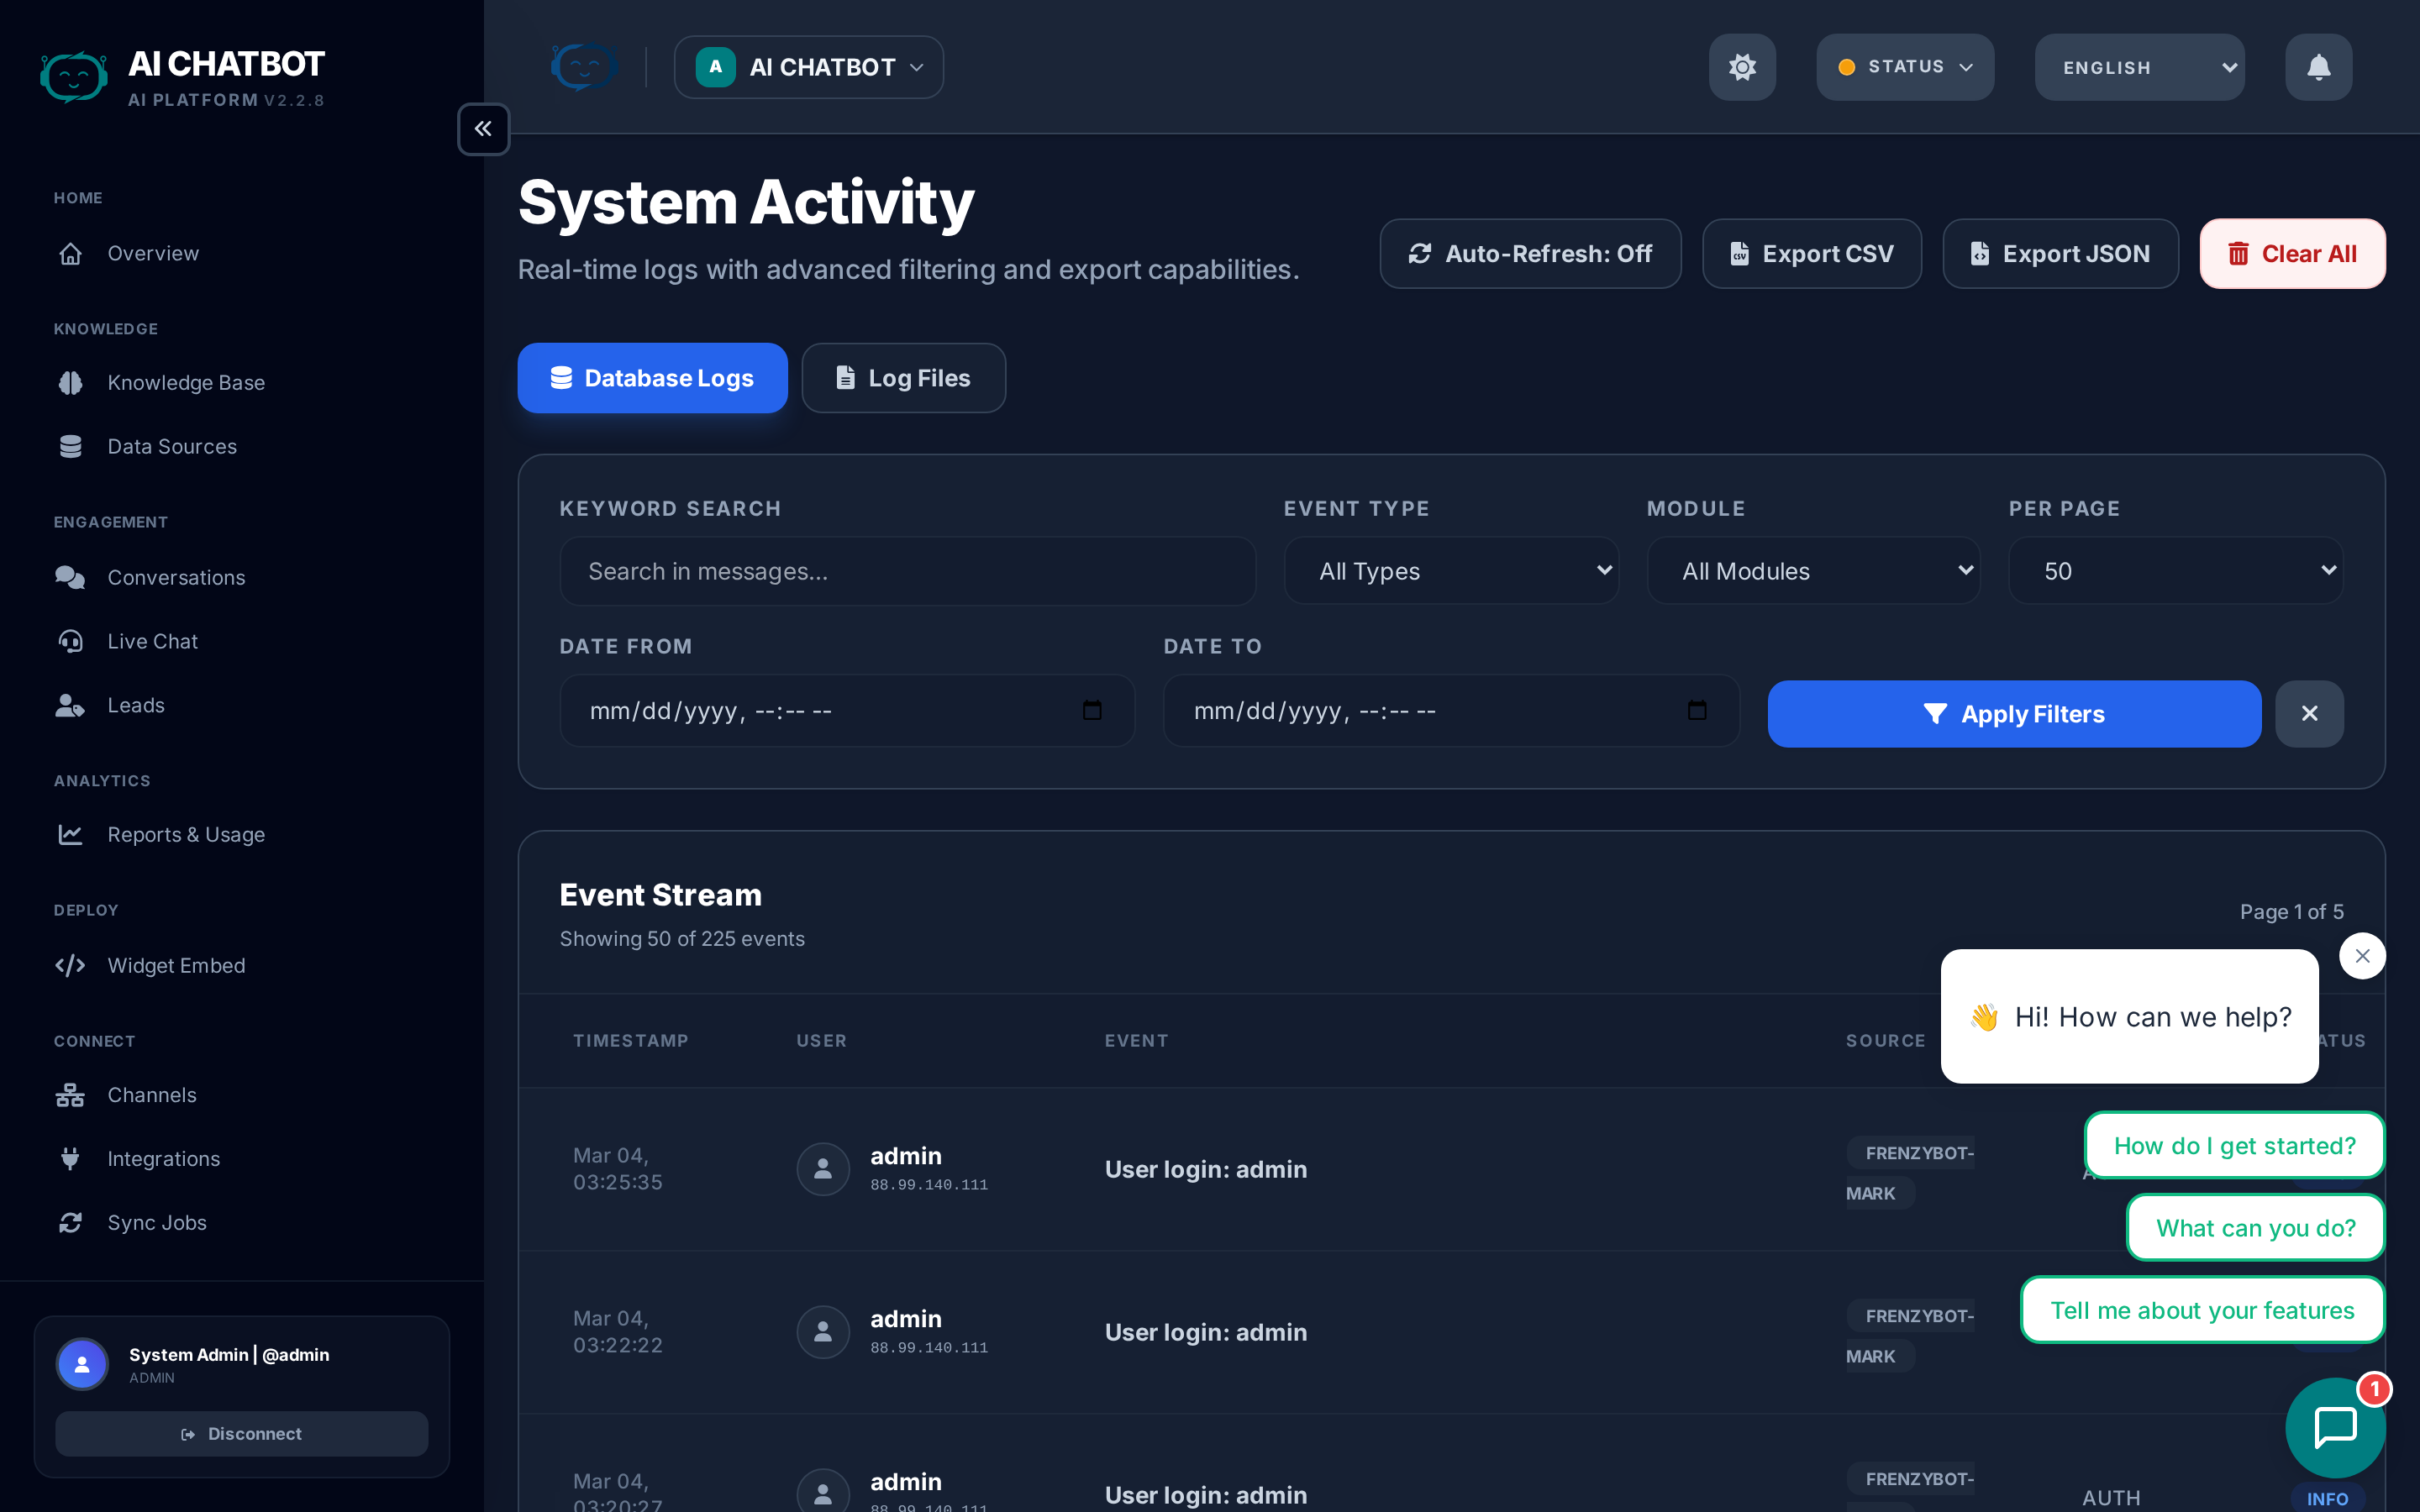
Task: Reset filters with the X button
Action: coord(2309,714)
